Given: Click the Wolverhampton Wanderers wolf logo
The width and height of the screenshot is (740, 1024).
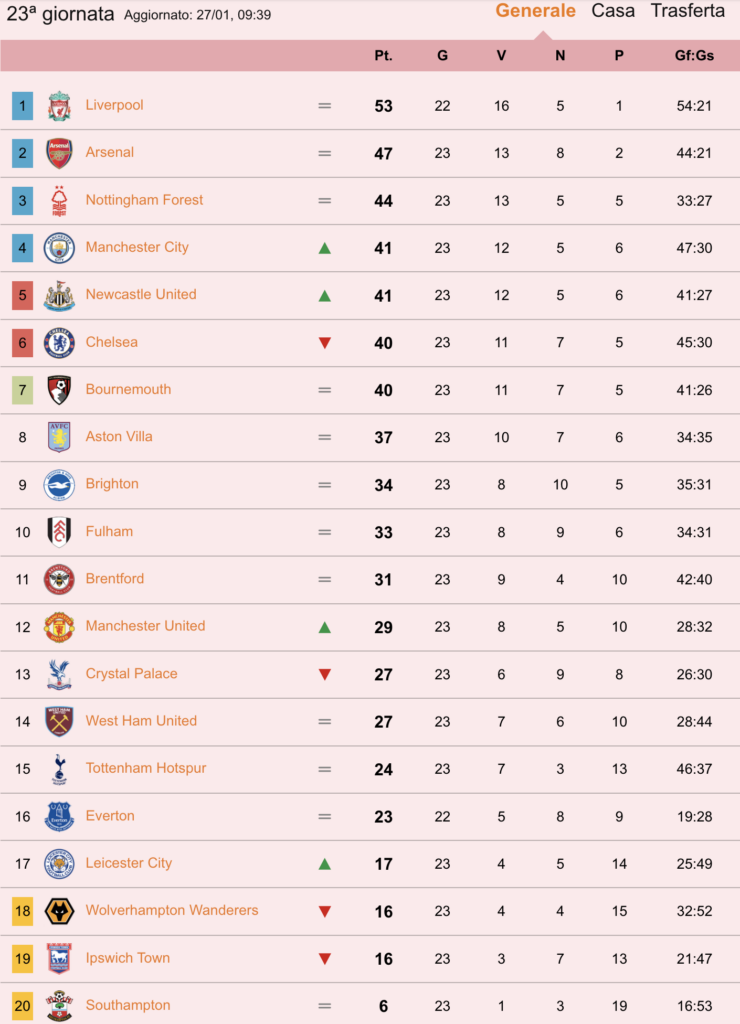Looking at the screenshot, I should (59, 911).
